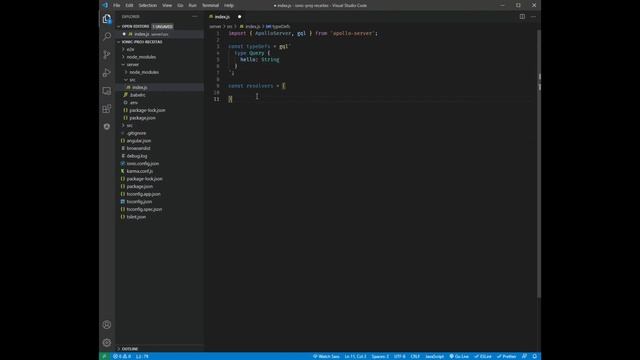The height and width of the screenshot is (360, 640).
Task: Click the UTF-8 encoding indicator
Action: pos(400,356)
